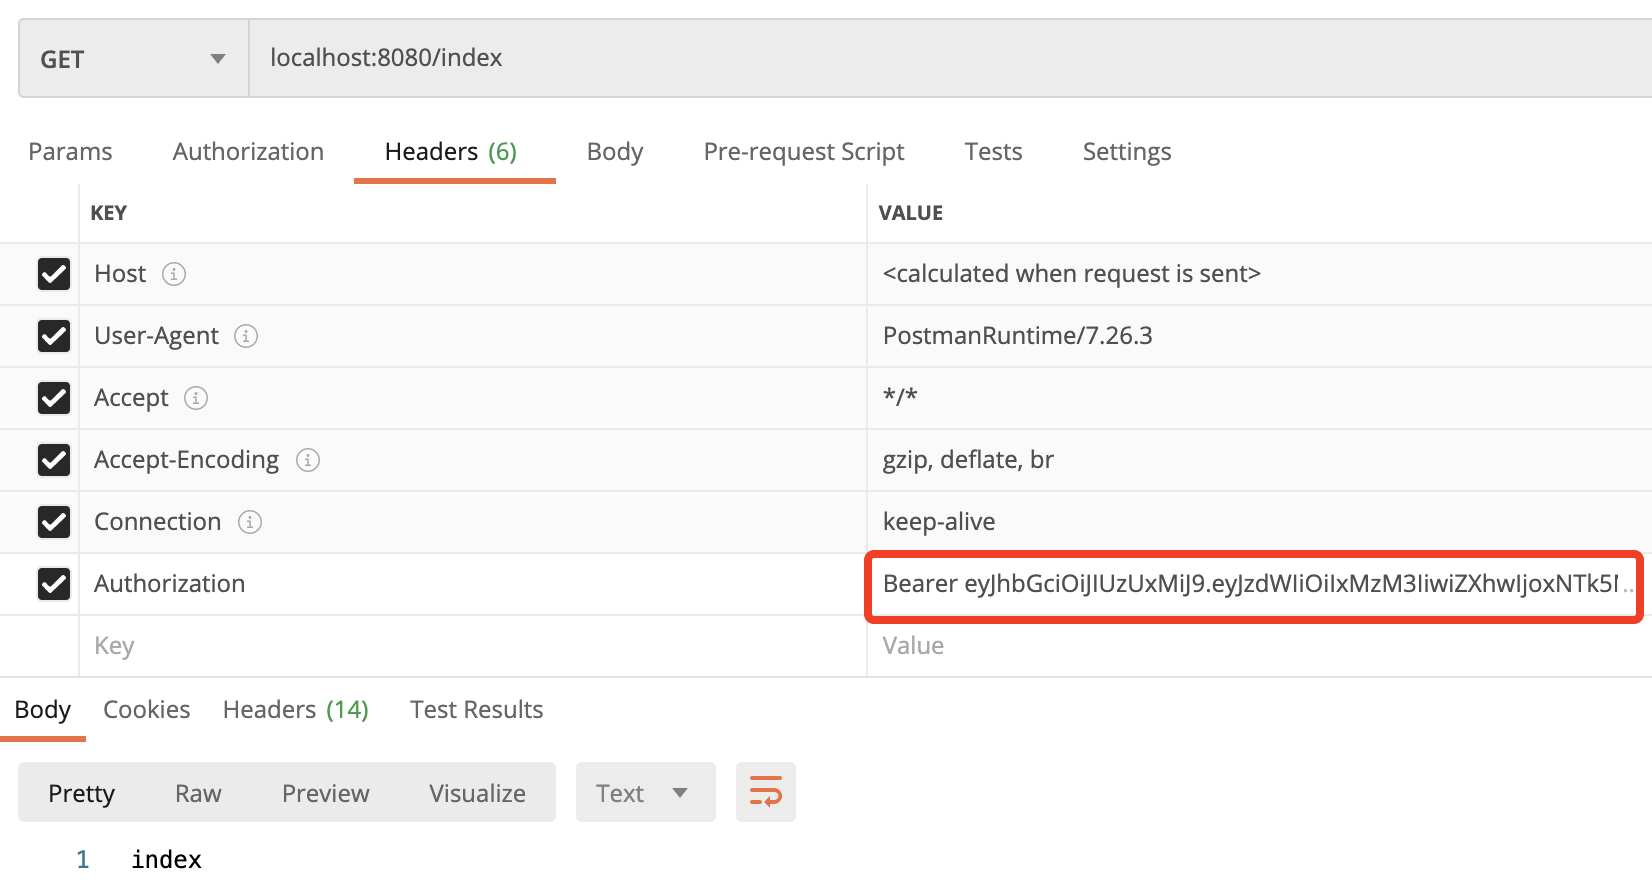Click the Bearer token value field

(1250, 584)
